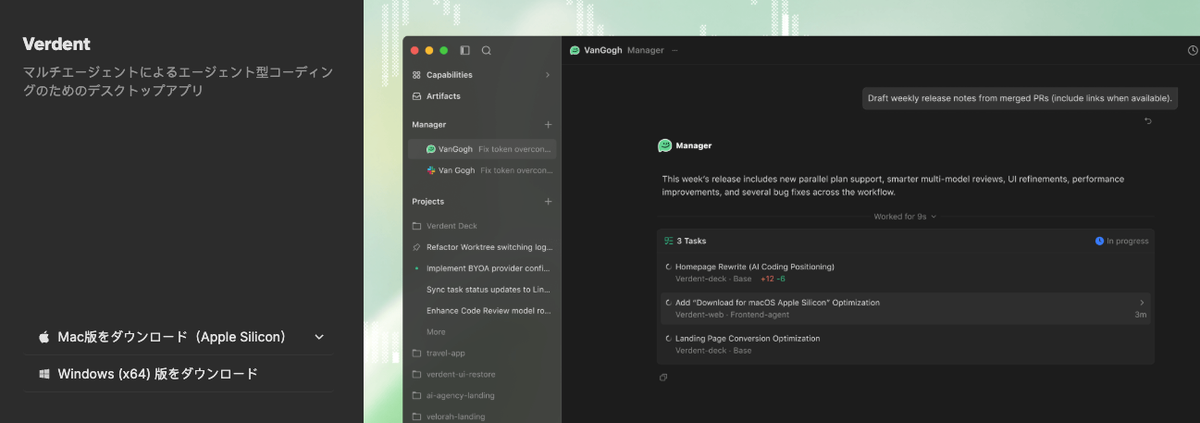Click the travel-app folder icon
The height and width of the screenshot is (423, 1200).
pyautogui.click(x=416, y=353)
